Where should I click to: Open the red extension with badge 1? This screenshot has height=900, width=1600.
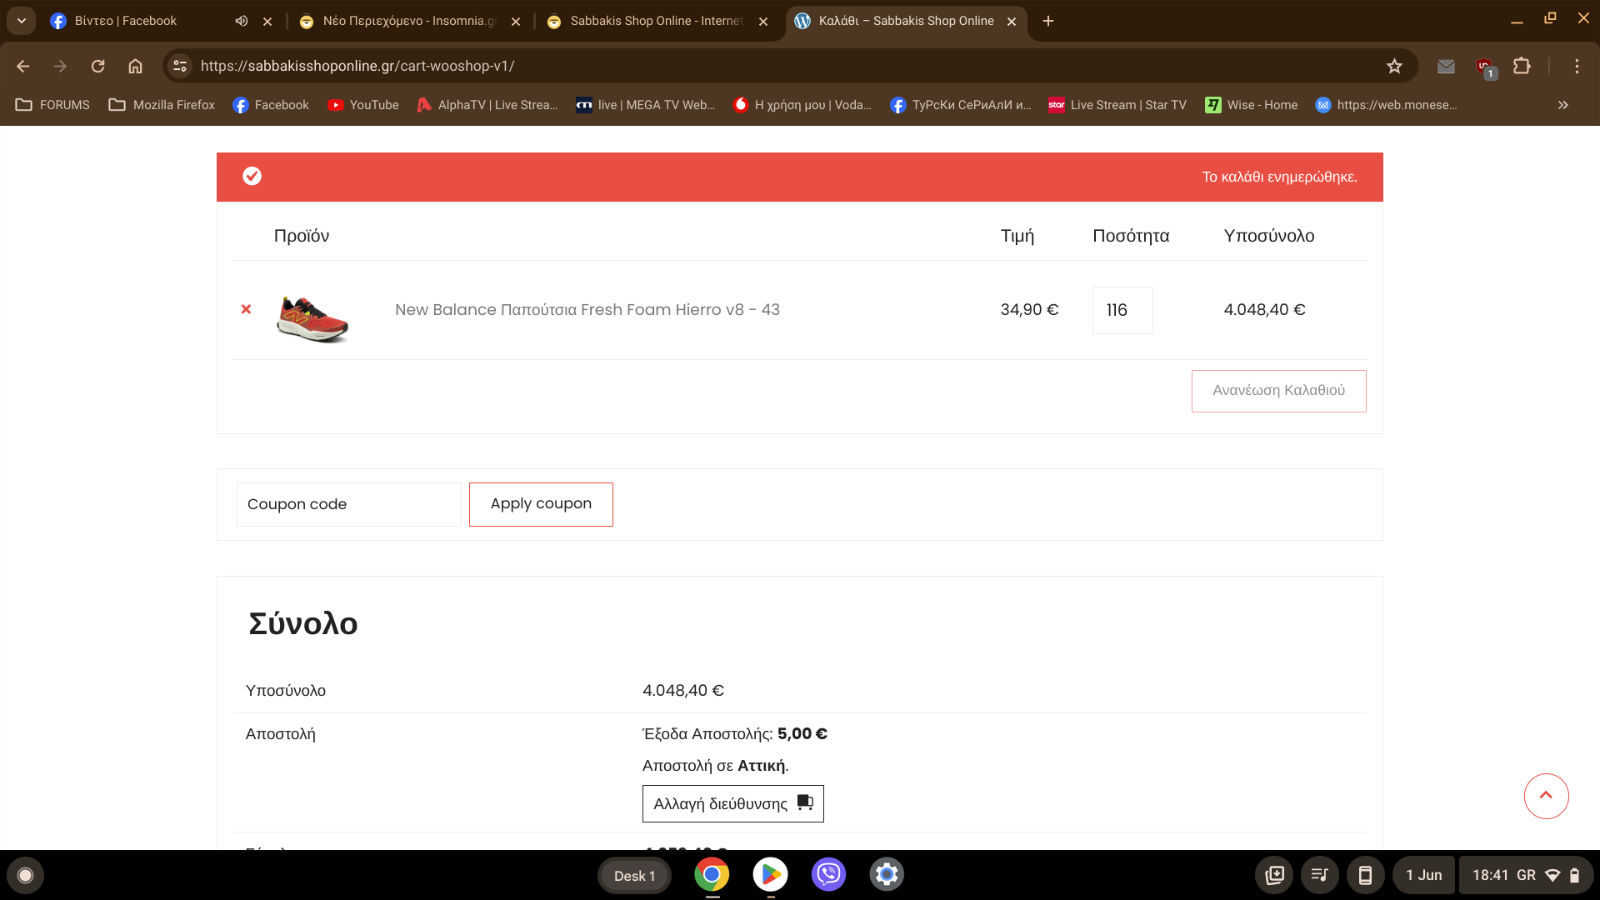pyautogui.click(x=1485, y=67)
